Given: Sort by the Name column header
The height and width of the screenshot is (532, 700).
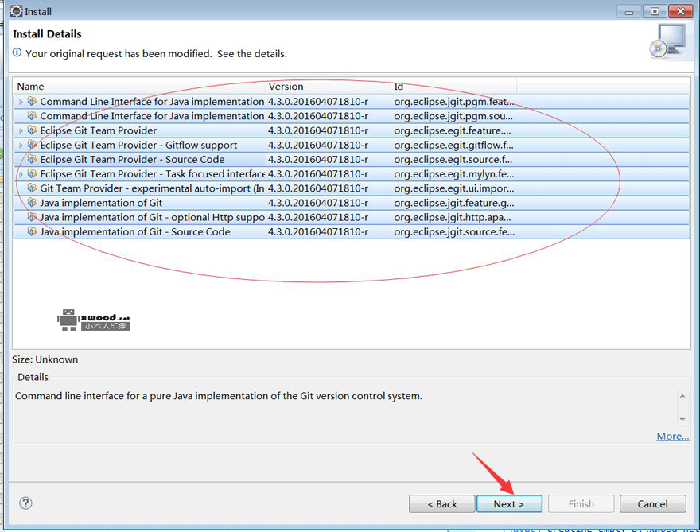Looking at the screenshot, I should coord(139,87).
